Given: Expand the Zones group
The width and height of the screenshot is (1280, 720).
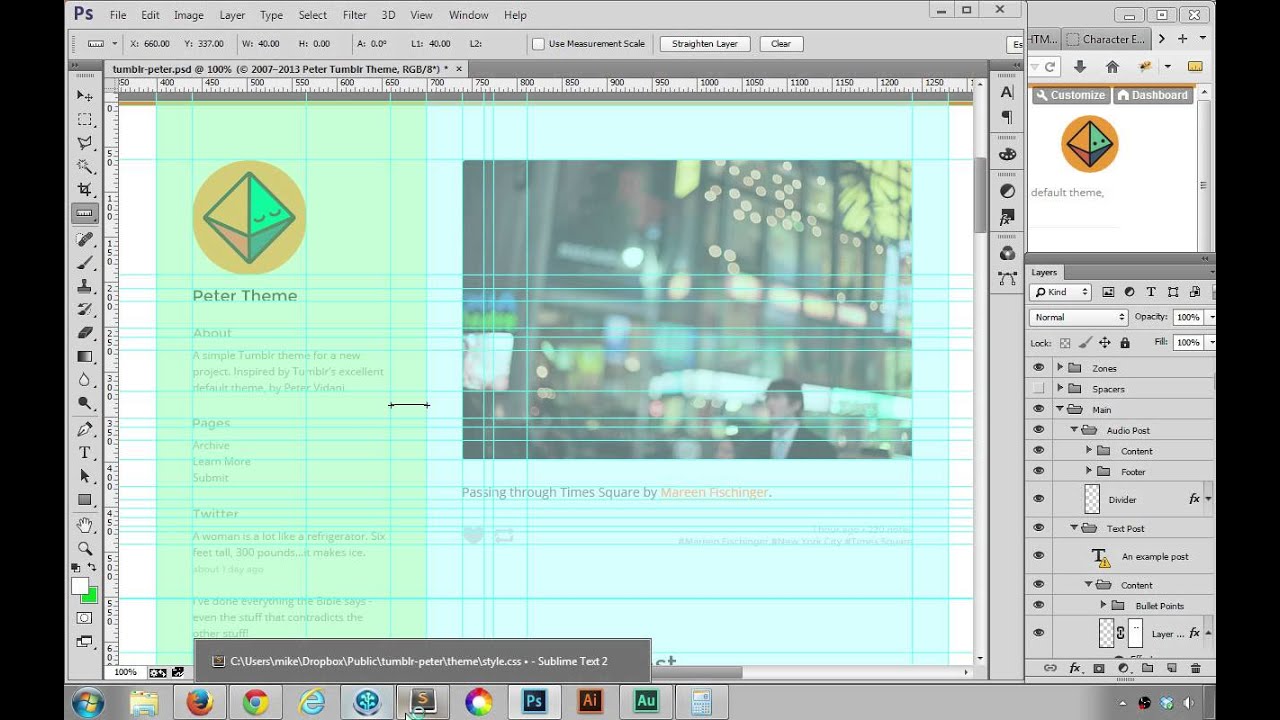Looking at the screenshot, I should 1060,368.
